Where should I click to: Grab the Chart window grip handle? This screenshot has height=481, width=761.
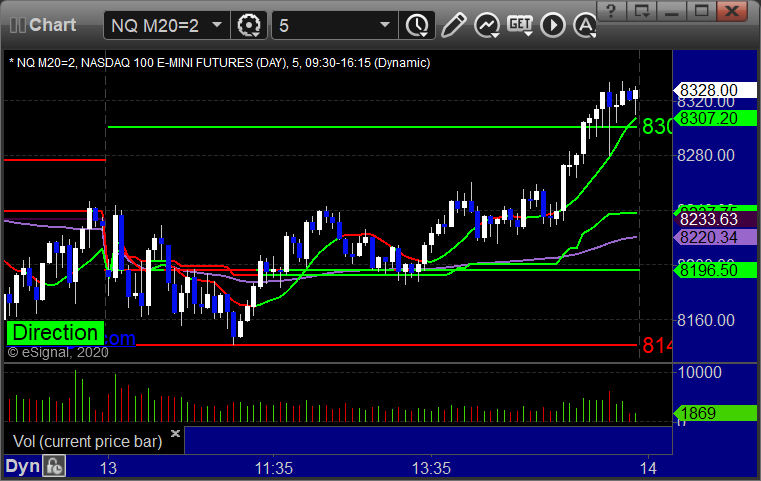[x=17, y=25]
